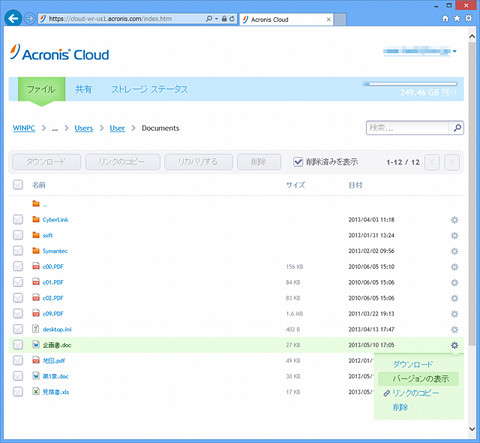This screenshot has height=443, width=480.
Task: Open the gear menu for desktop.ini
Action: tap(454, 329)
